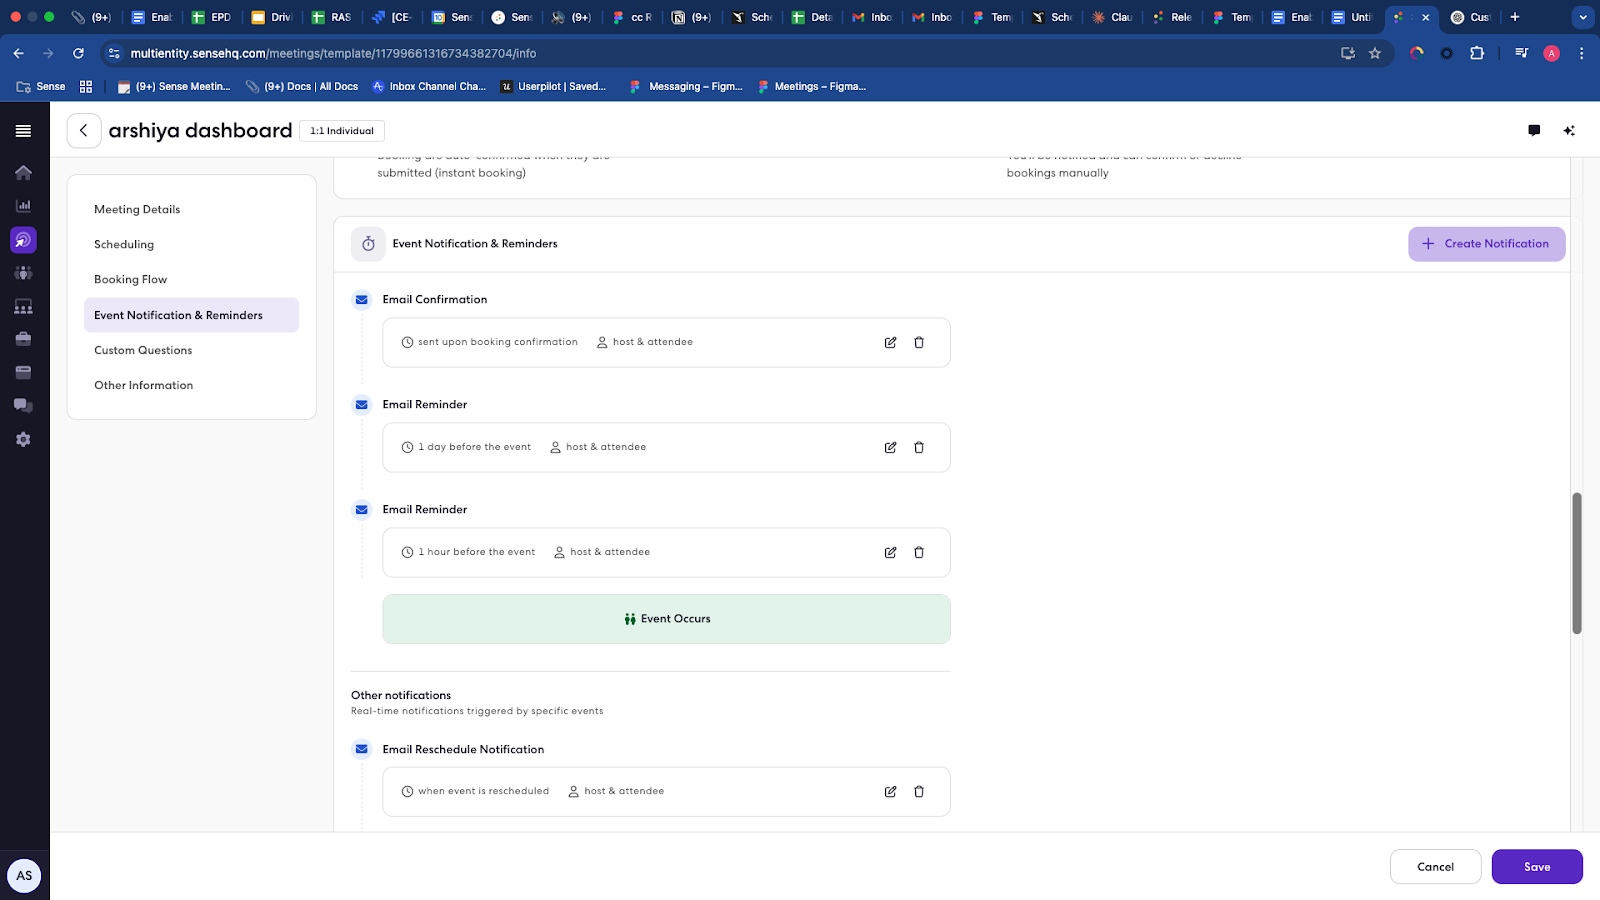Open the Inbox Channel Cha... bookmark
The height and width of the screenshot is (900, 1600).
(429, 87)
